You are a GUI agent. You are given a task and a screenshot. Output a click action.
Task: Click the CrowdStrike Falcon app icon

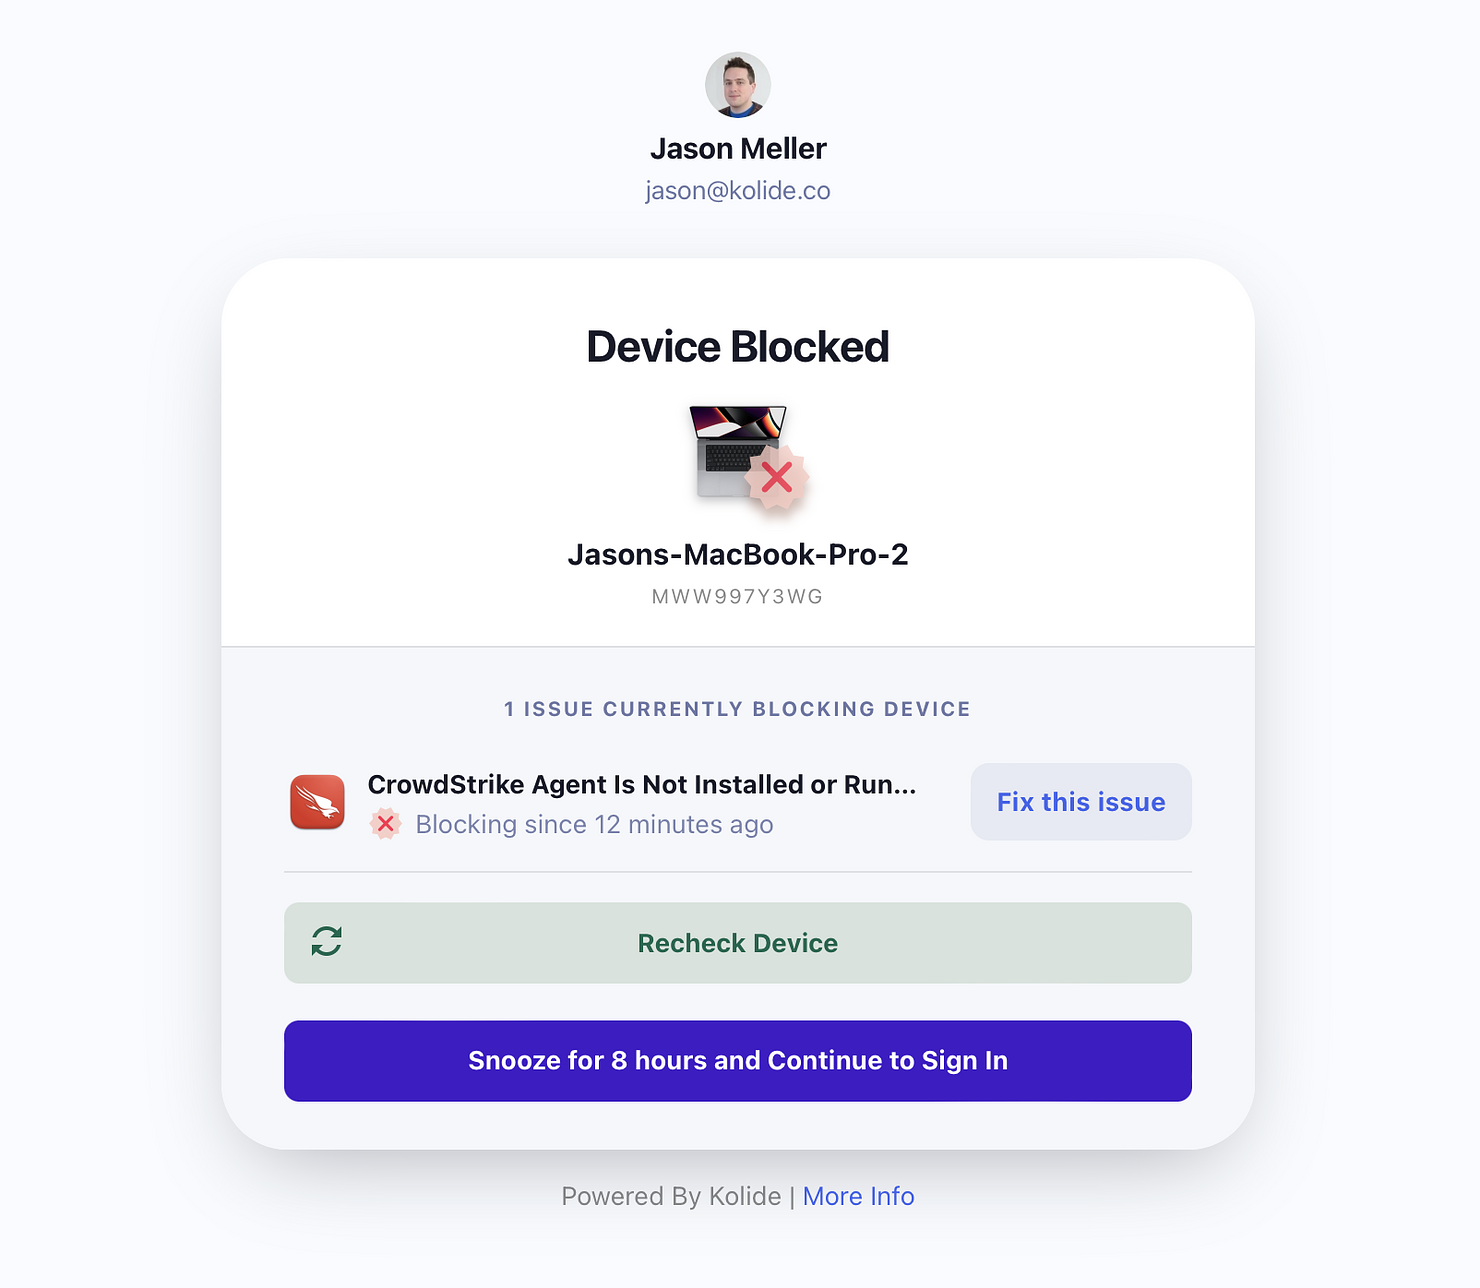click(x=318, y=802)
